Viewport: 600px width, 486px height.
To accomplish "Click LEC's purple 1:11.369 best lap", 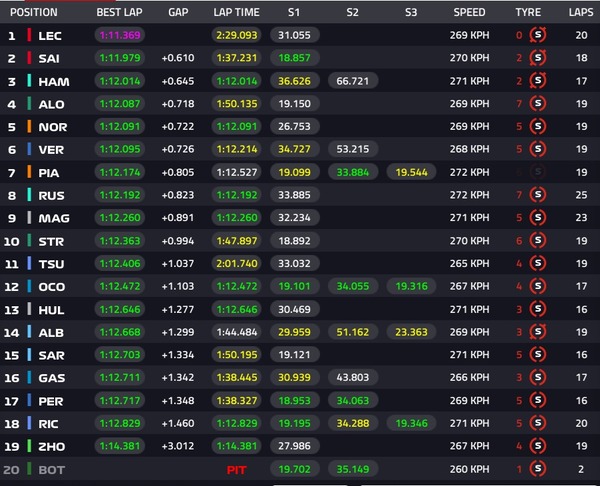I will point(120,35).
